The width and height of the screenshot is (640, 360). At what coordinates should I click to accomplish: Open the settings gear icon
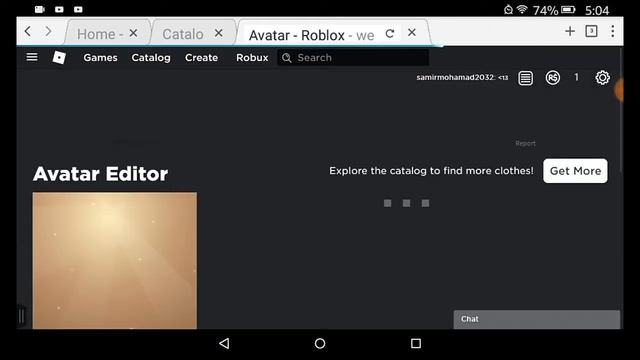tap(602, 78)
